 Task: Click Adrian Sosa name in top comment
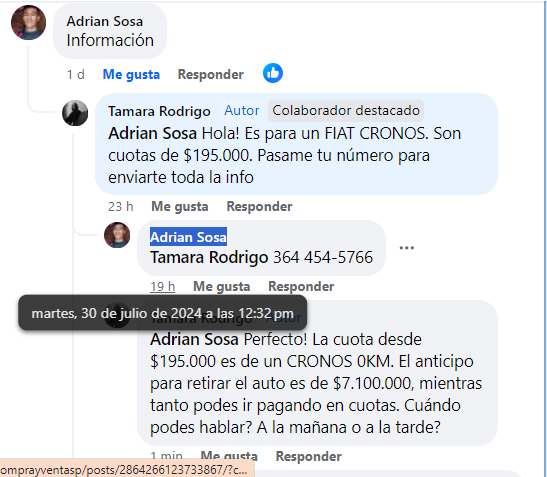[105, 21]
